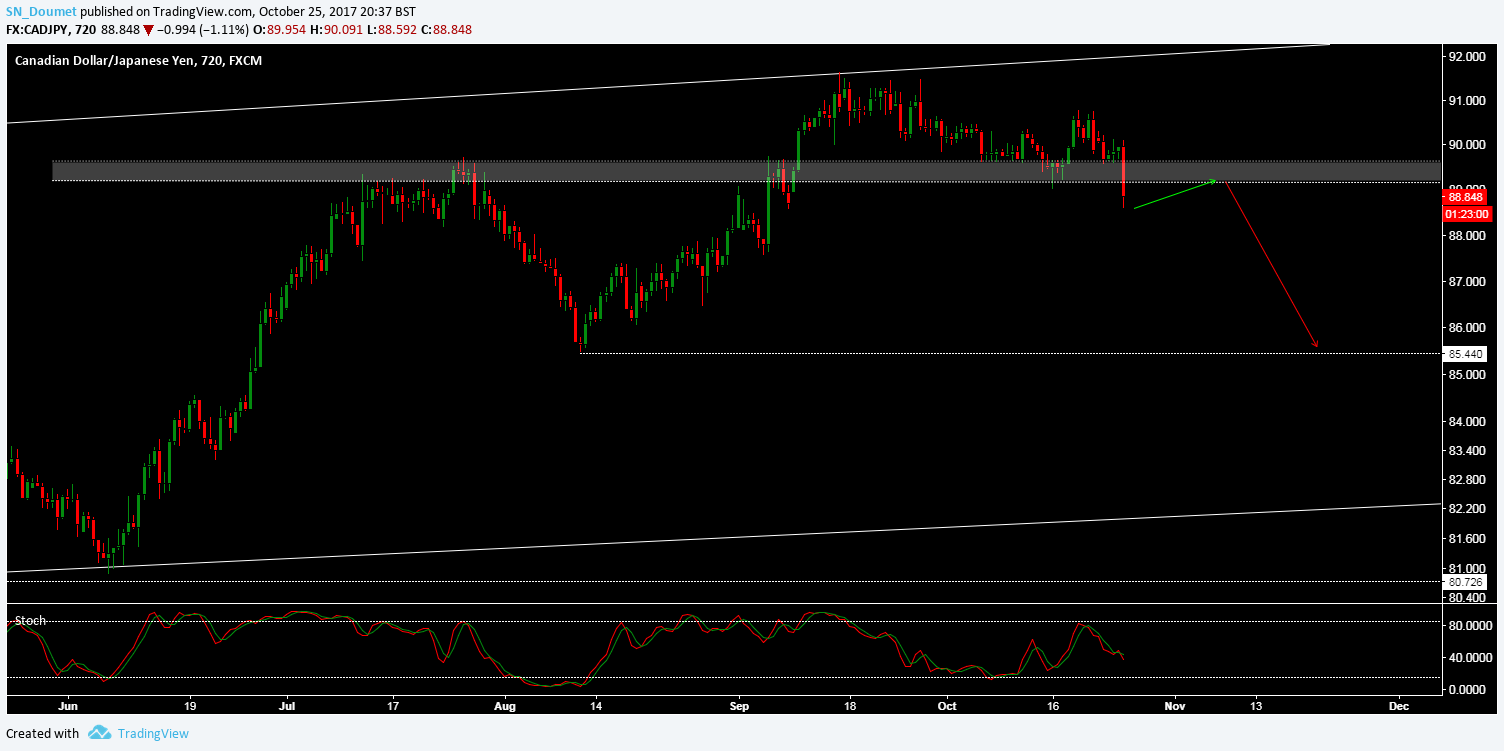Open the SN_Doumet author profile link
The image size is (1504, 751).
tap(41, 11)
